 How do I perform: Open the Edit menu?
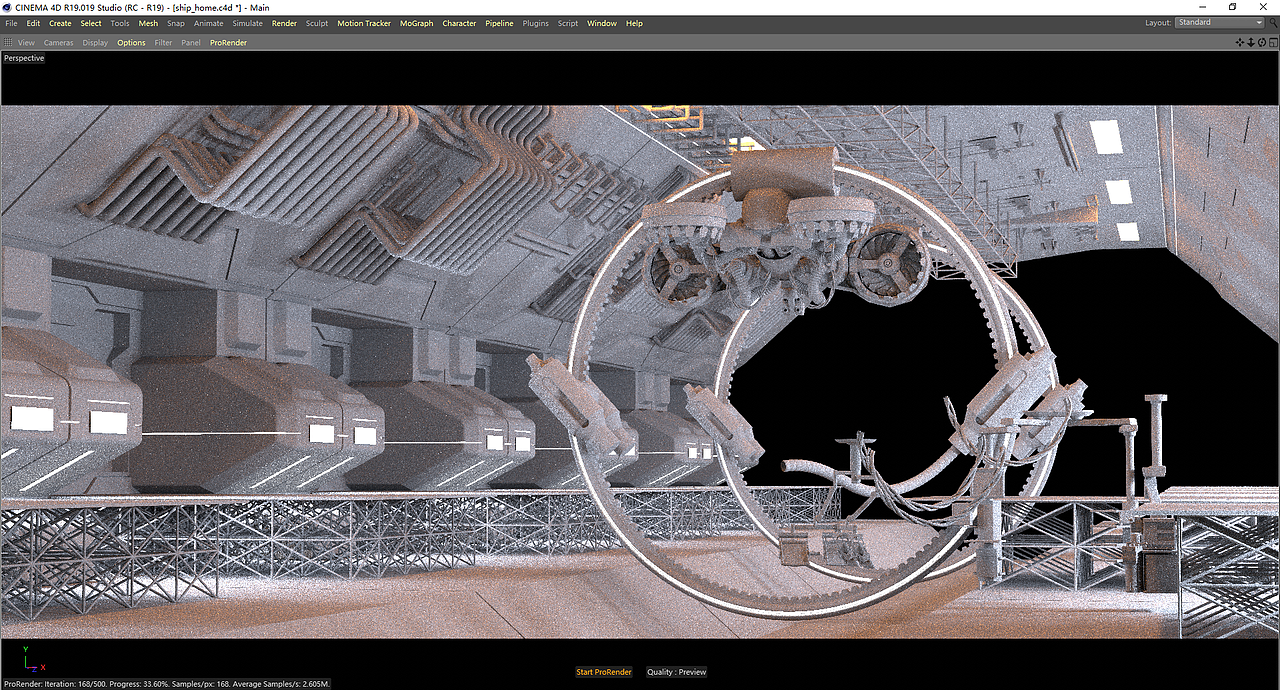(33, 23)
